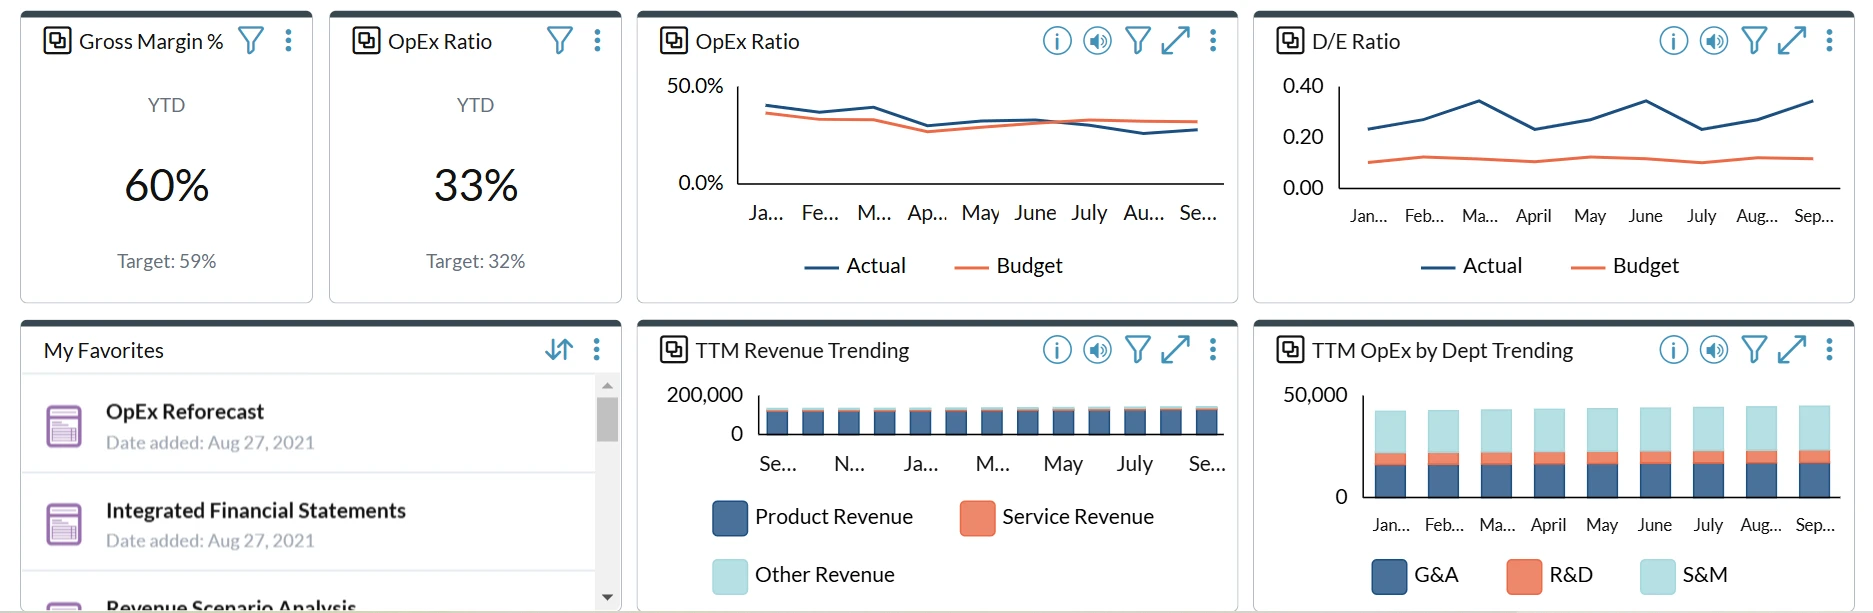Toggle Budget series in D/E Ratio legend

coord(1624,266)
